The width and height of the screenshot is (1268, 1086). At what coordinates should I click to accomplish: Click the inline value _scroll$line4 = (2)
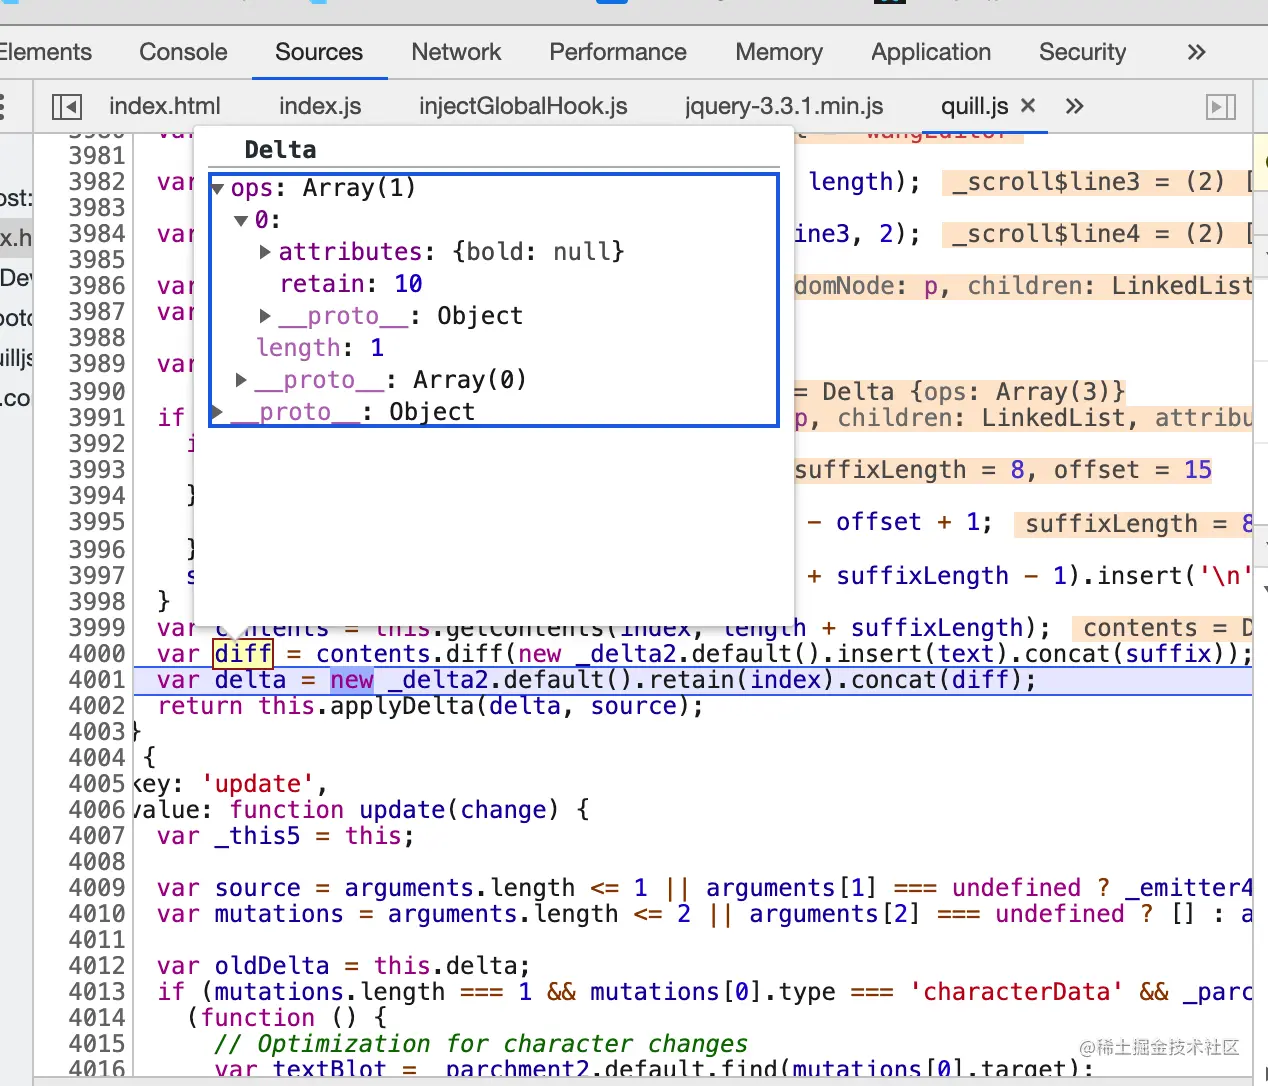[x=1088, y=234]
